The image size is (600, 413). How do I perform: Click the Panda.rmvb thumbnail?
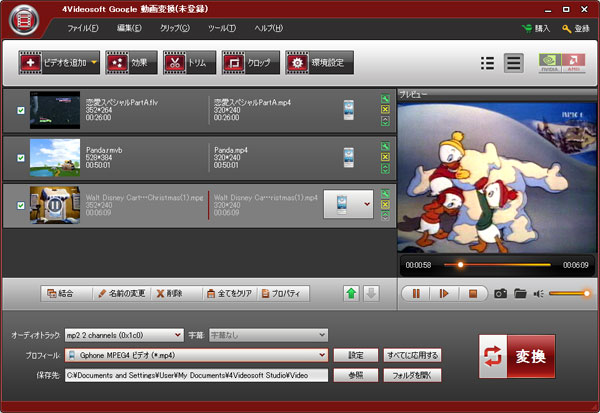coord(55,157)
